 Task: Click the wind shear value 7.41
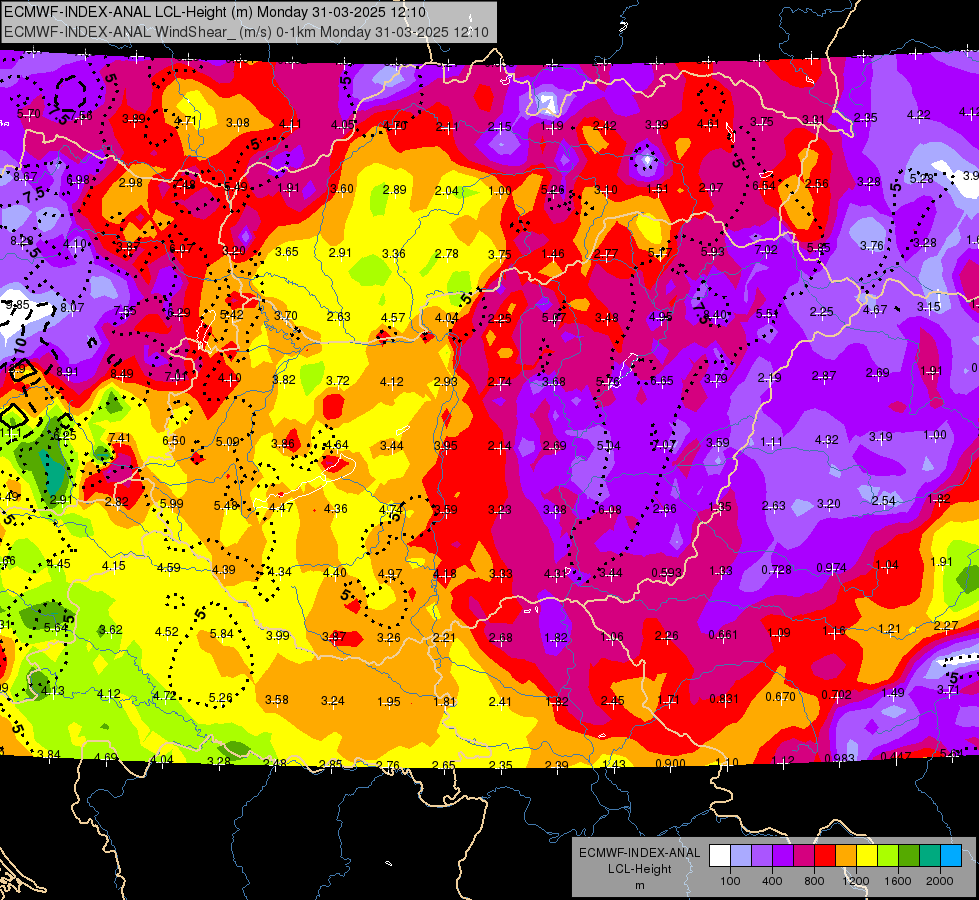click(x=119, y=438)
